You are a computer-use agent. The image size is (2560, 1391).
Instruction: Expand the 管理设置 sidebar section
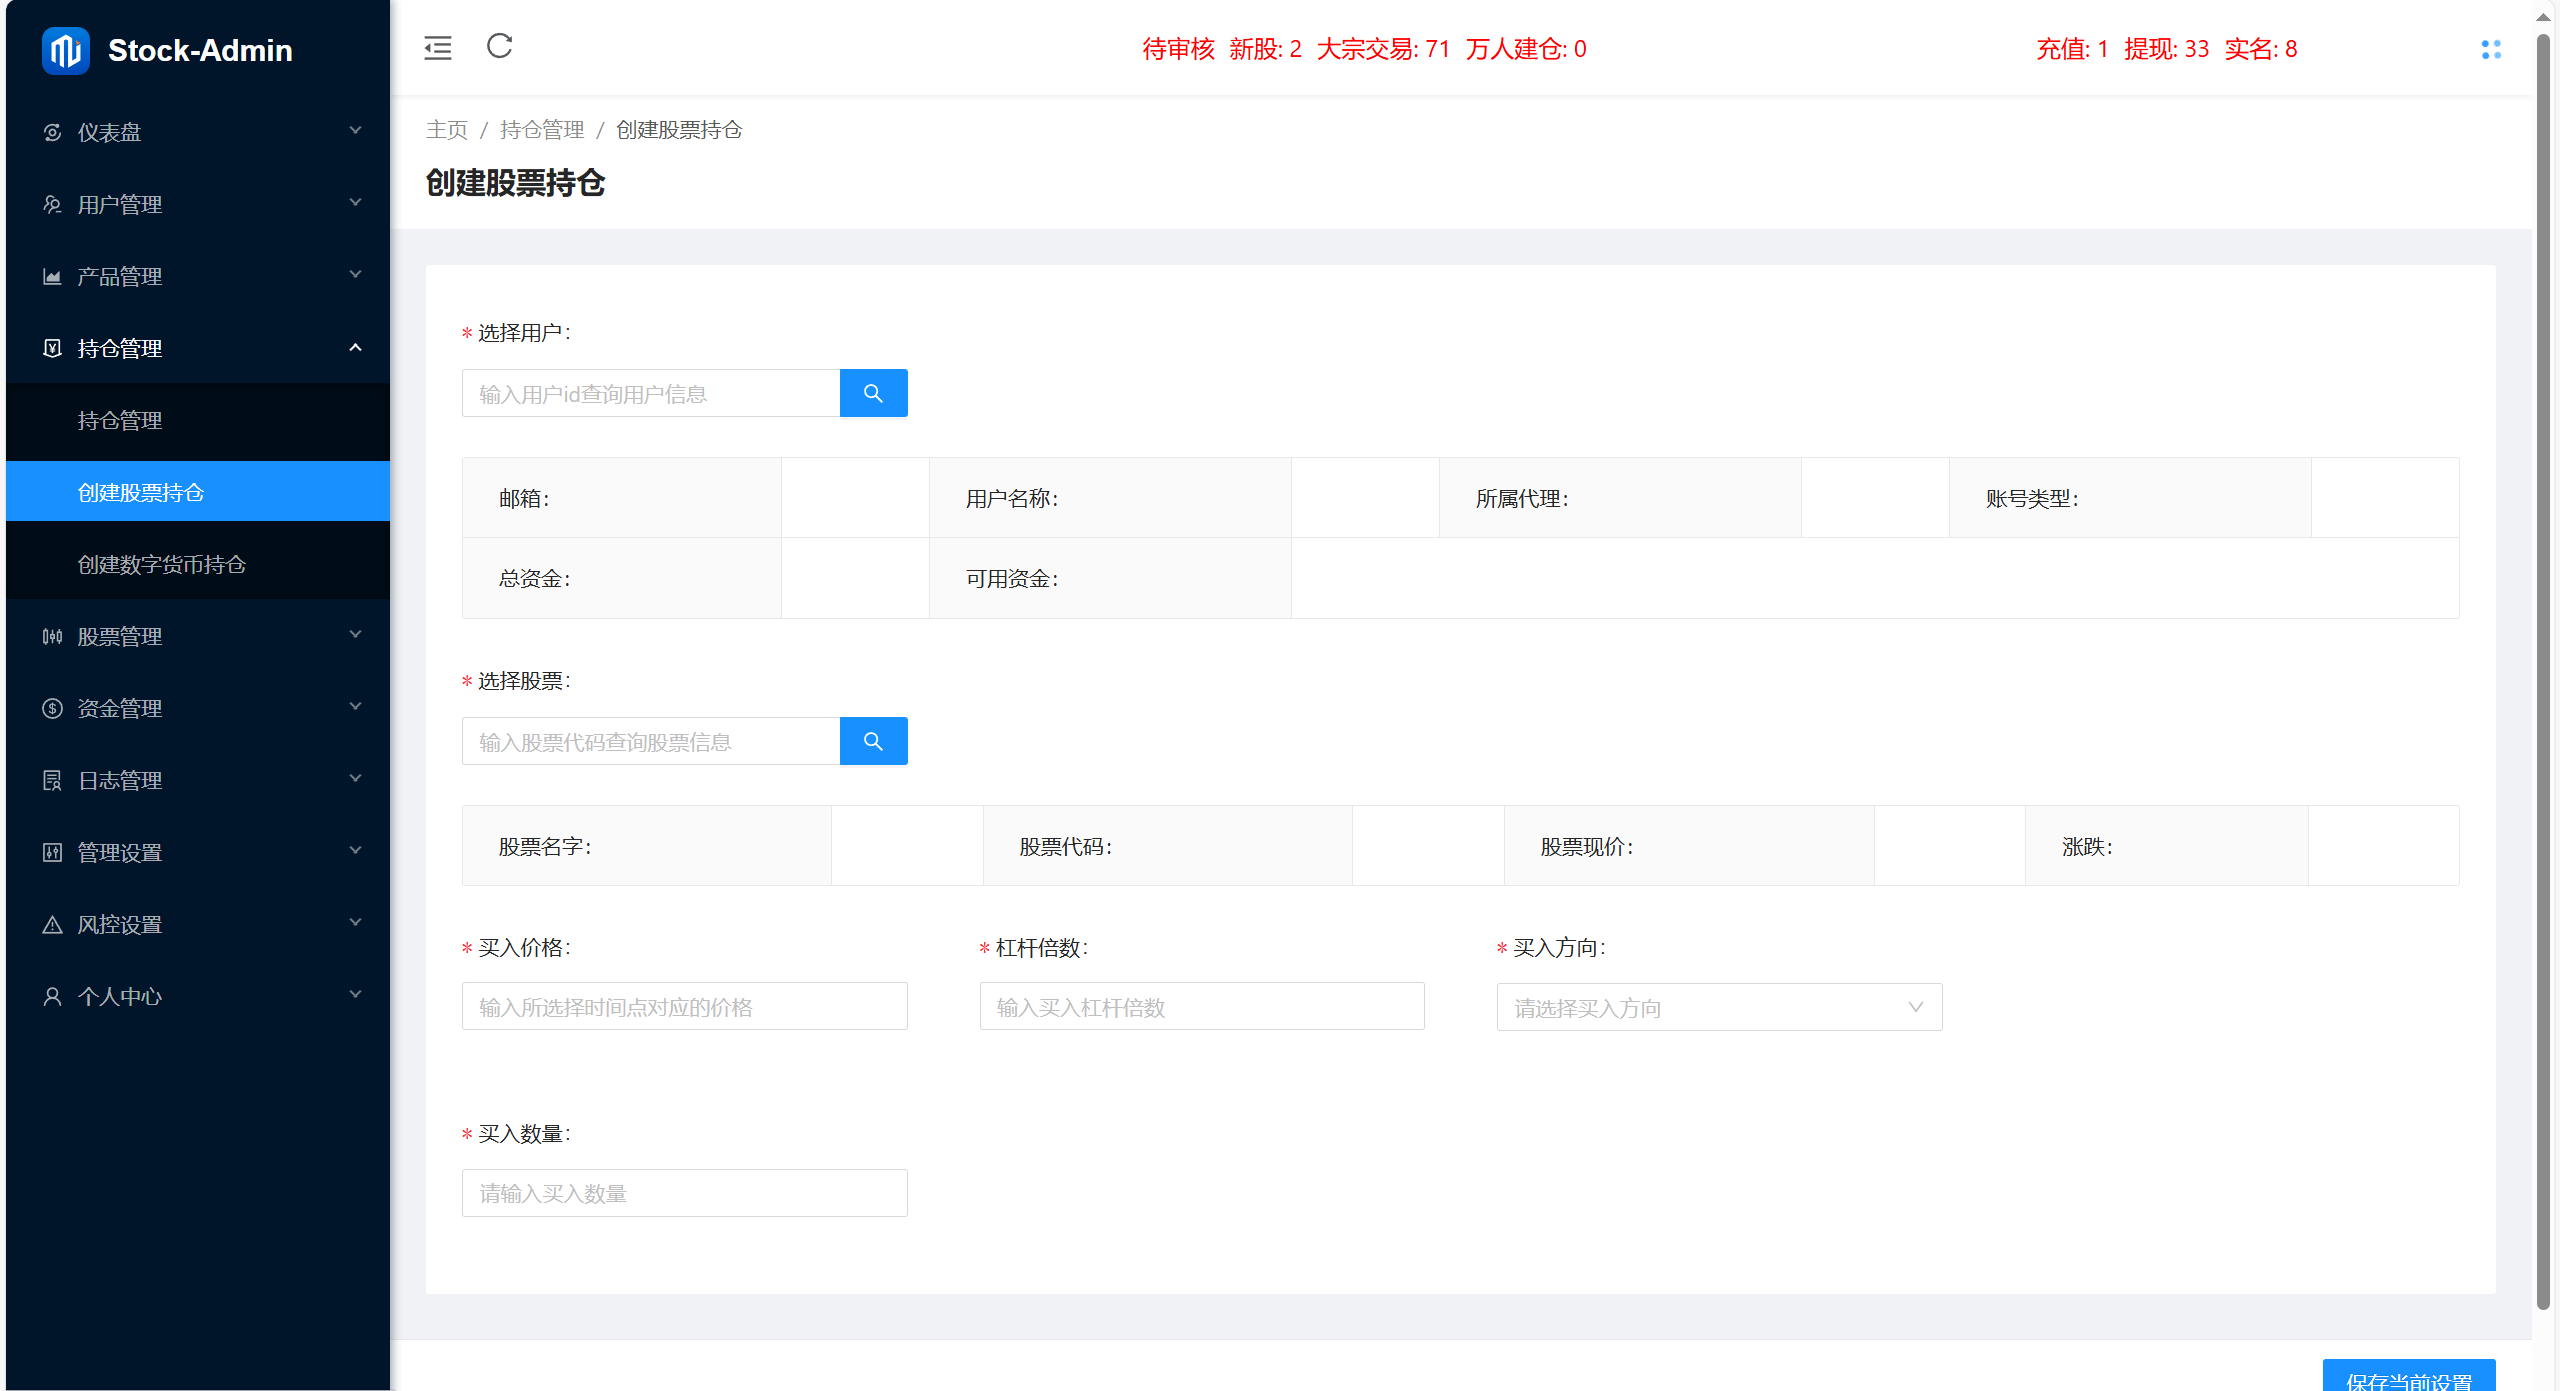[x=197, y=852]
